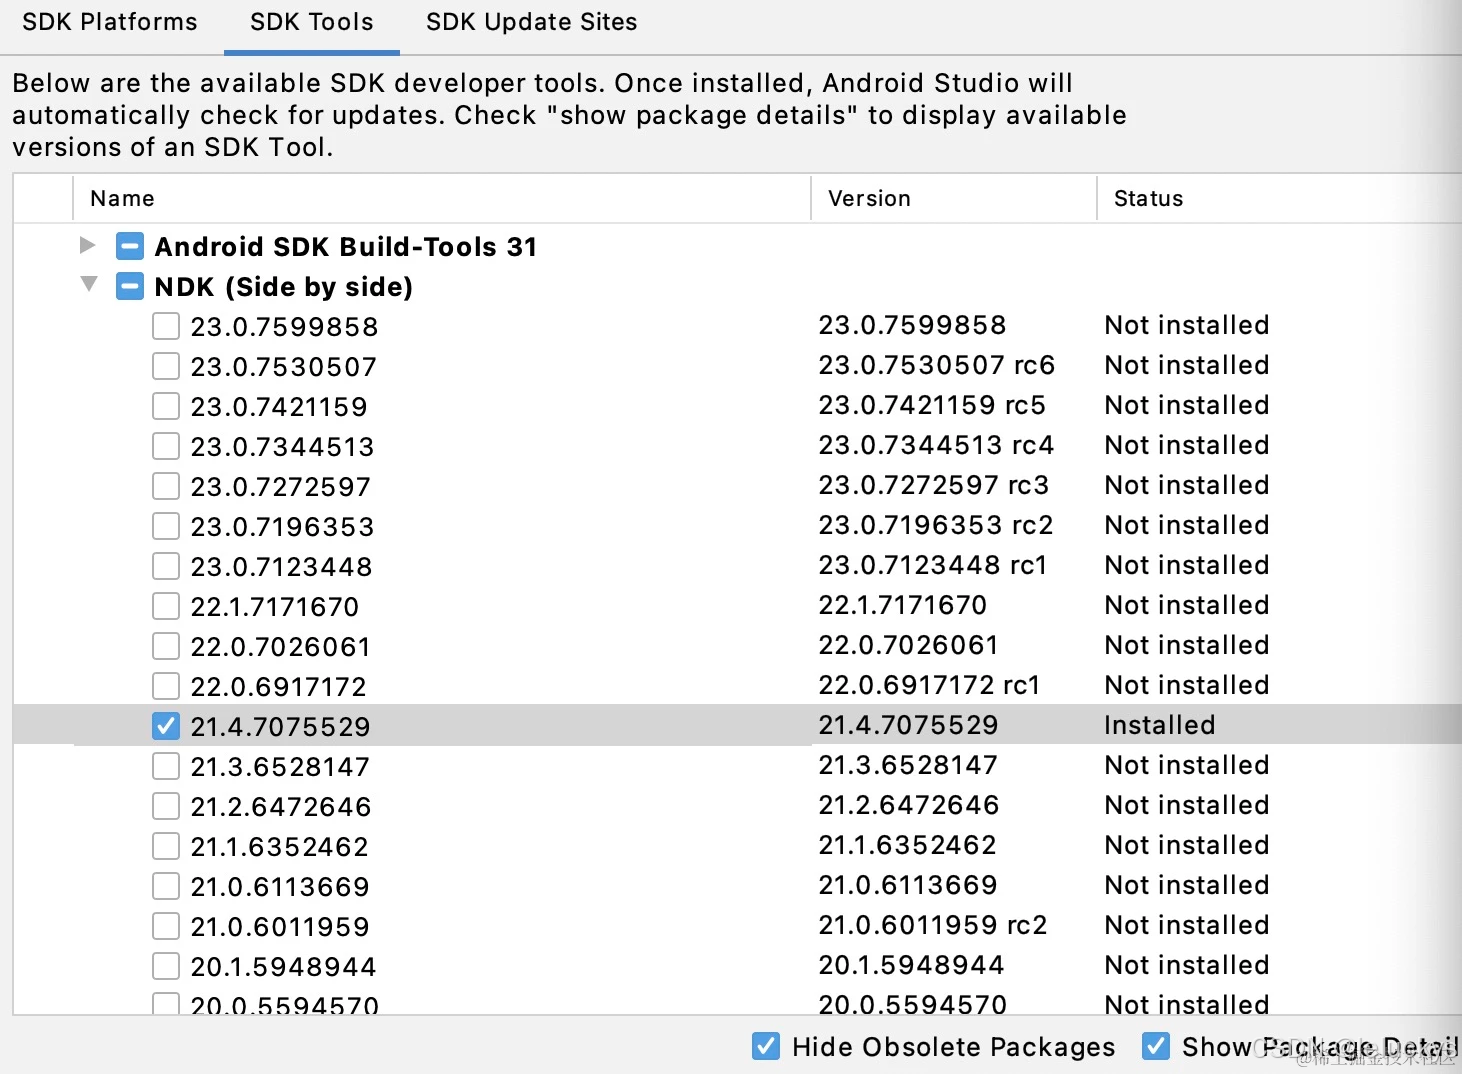
Task: Check NDK version 23.0.7530507
Action: click(x=166, y=366)
